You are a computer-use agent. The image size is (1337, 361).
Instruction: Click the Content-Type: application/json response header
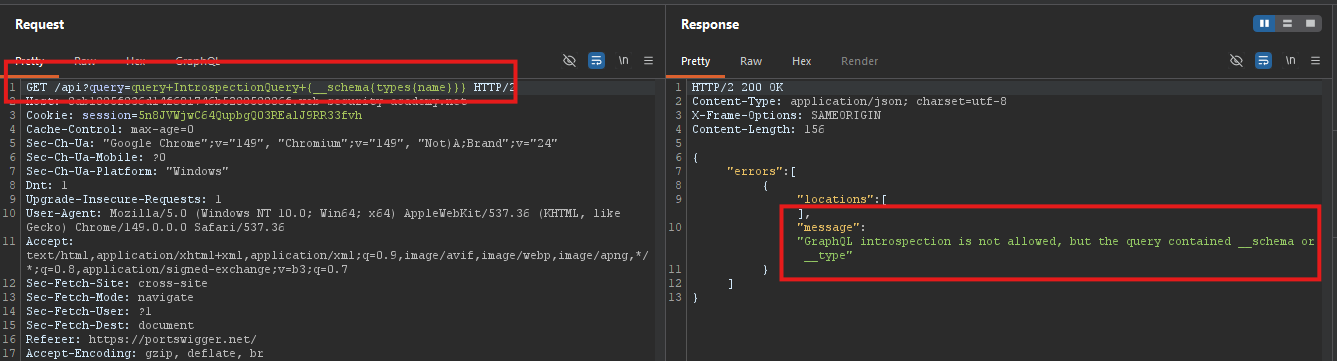(x=849, y=102)
